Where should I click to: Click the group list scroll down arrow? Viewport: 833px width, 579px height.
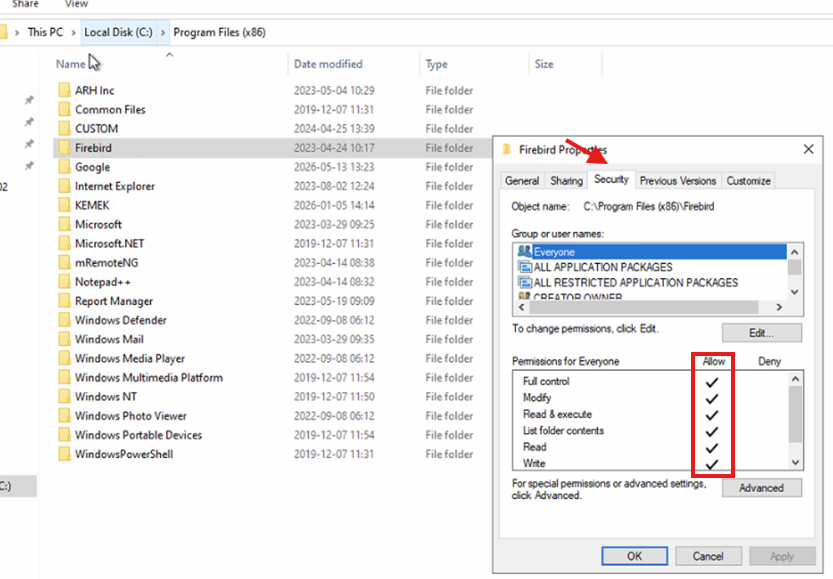click(x=795, y=292)
